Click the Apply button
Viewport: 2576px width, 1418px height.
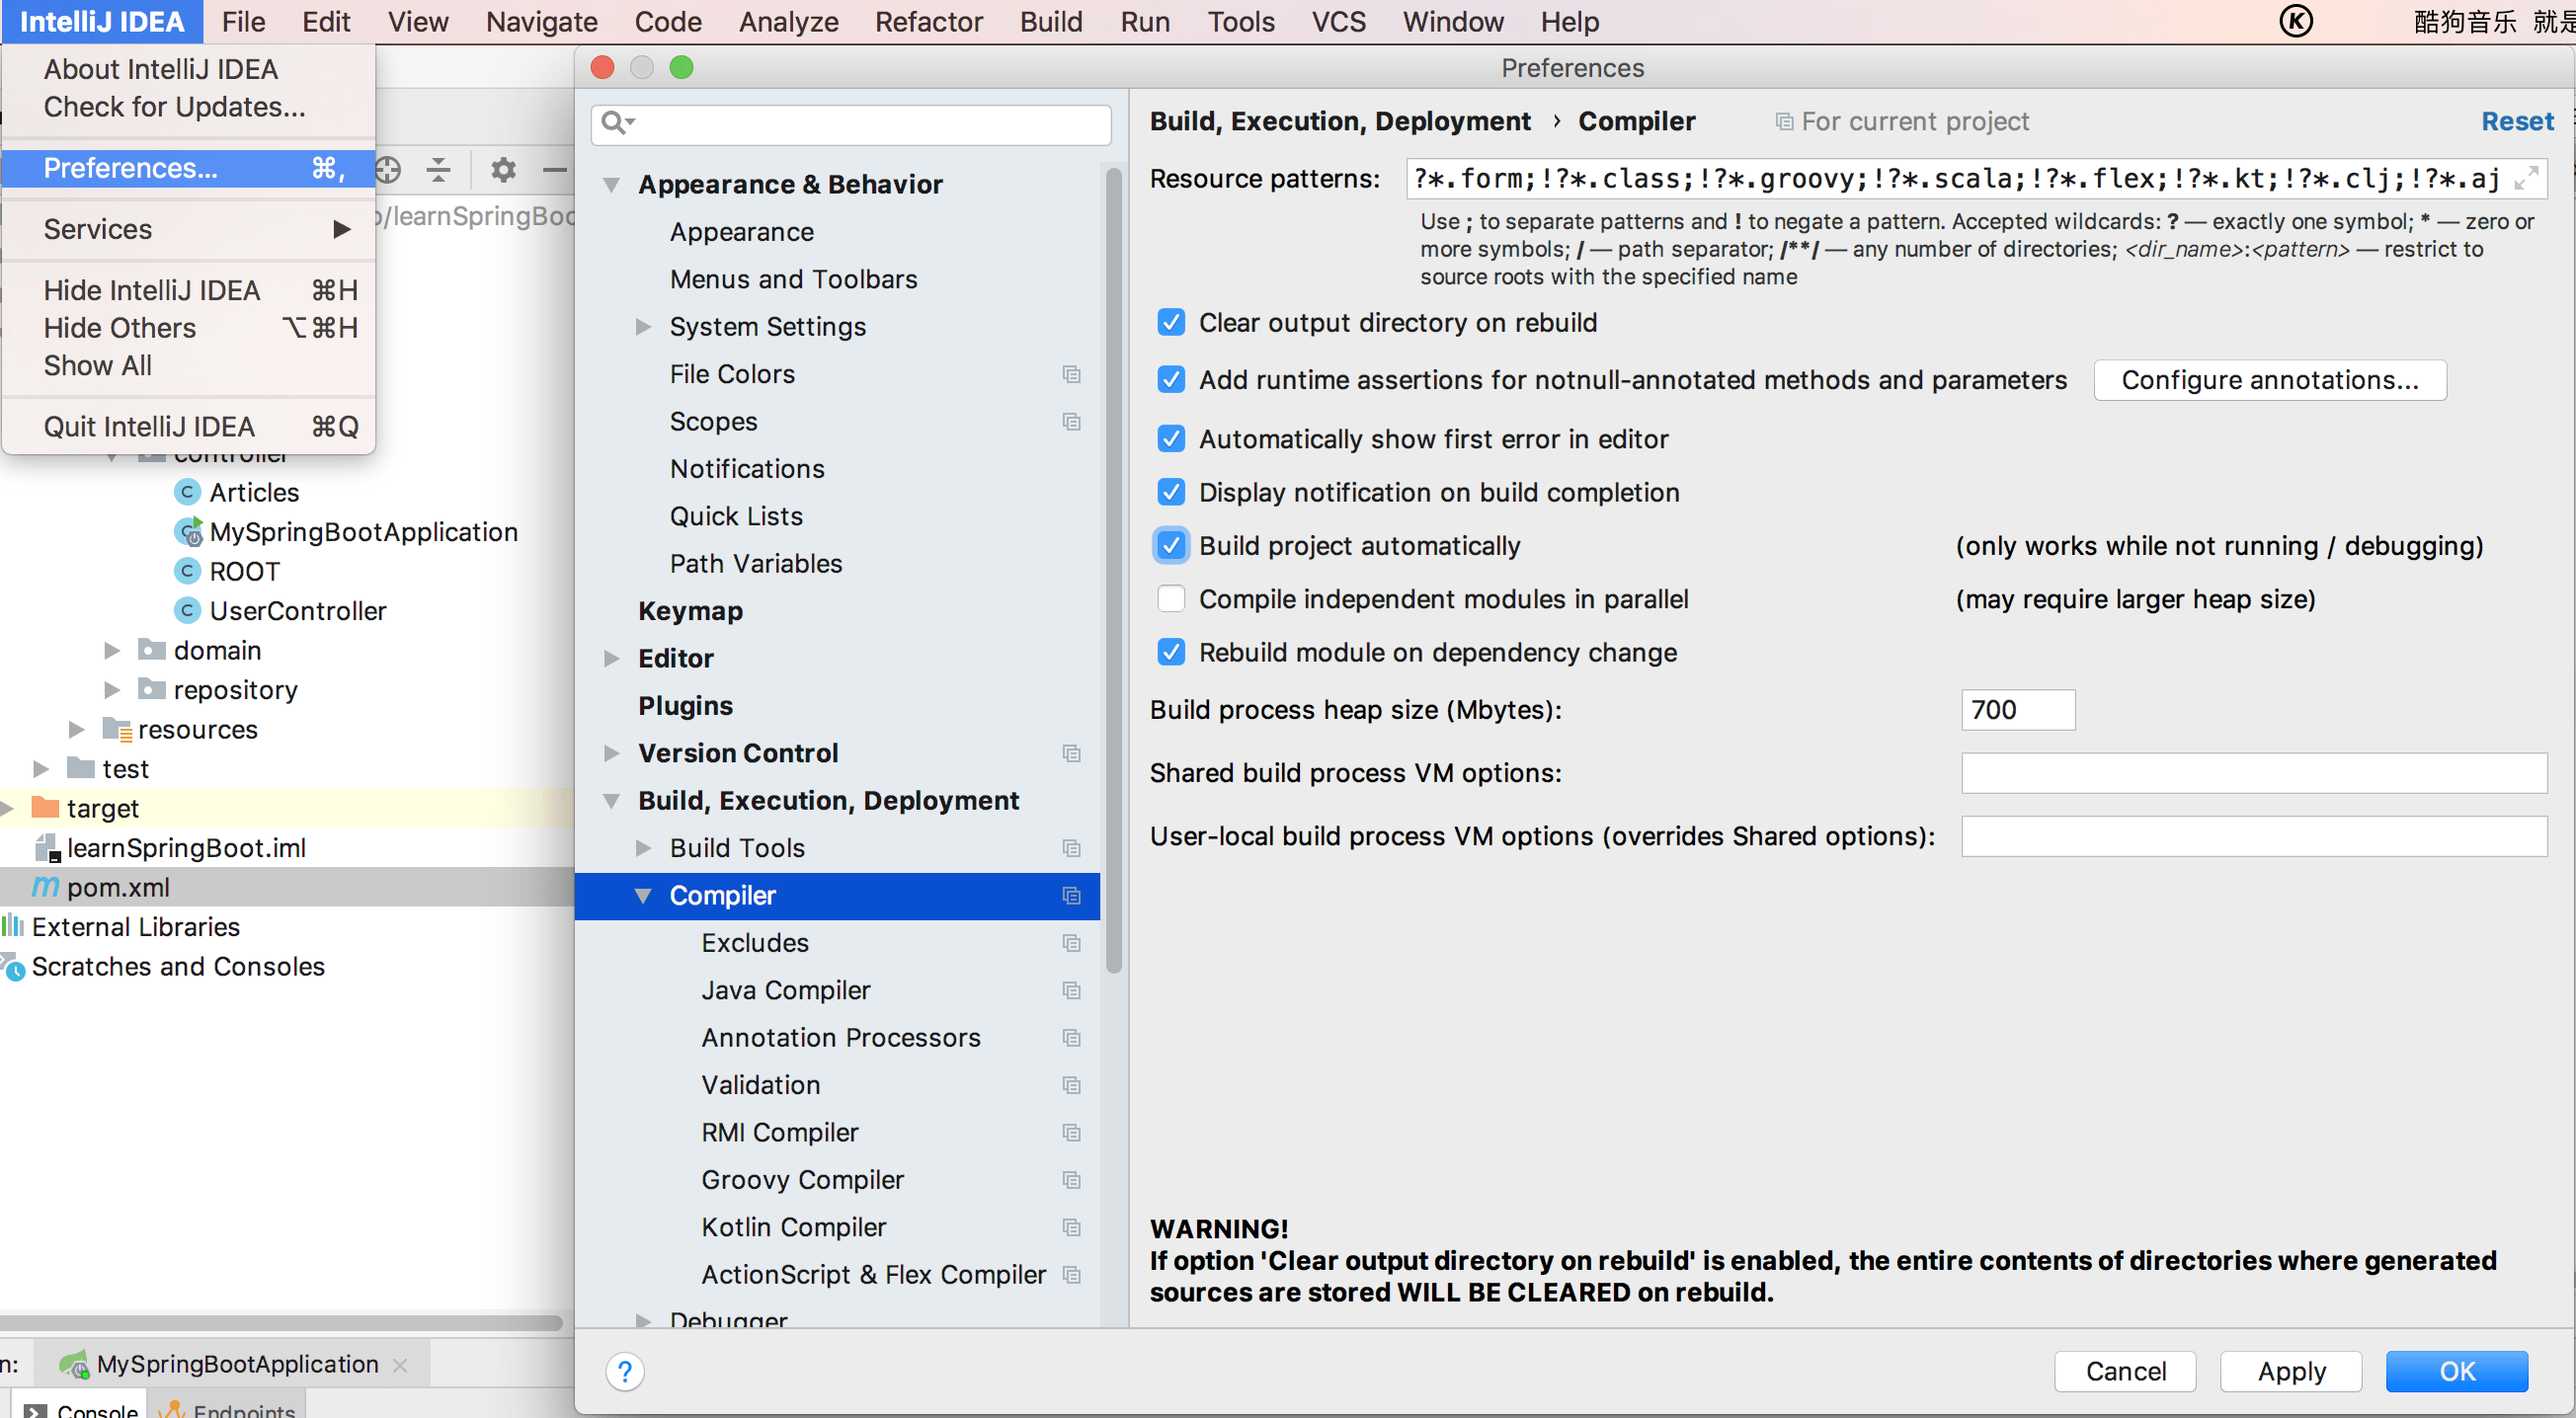[x=2291, y=1371]
